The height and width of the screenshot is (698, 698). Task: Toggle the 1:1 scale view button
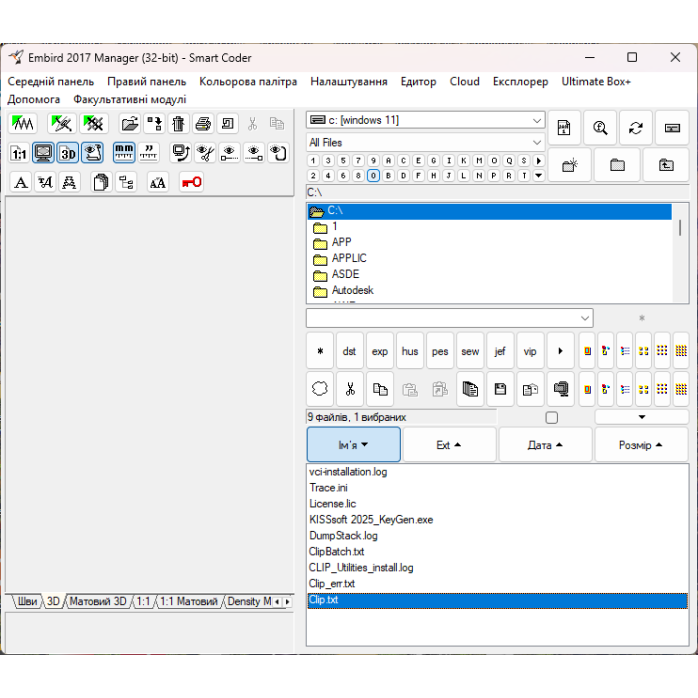19,153
